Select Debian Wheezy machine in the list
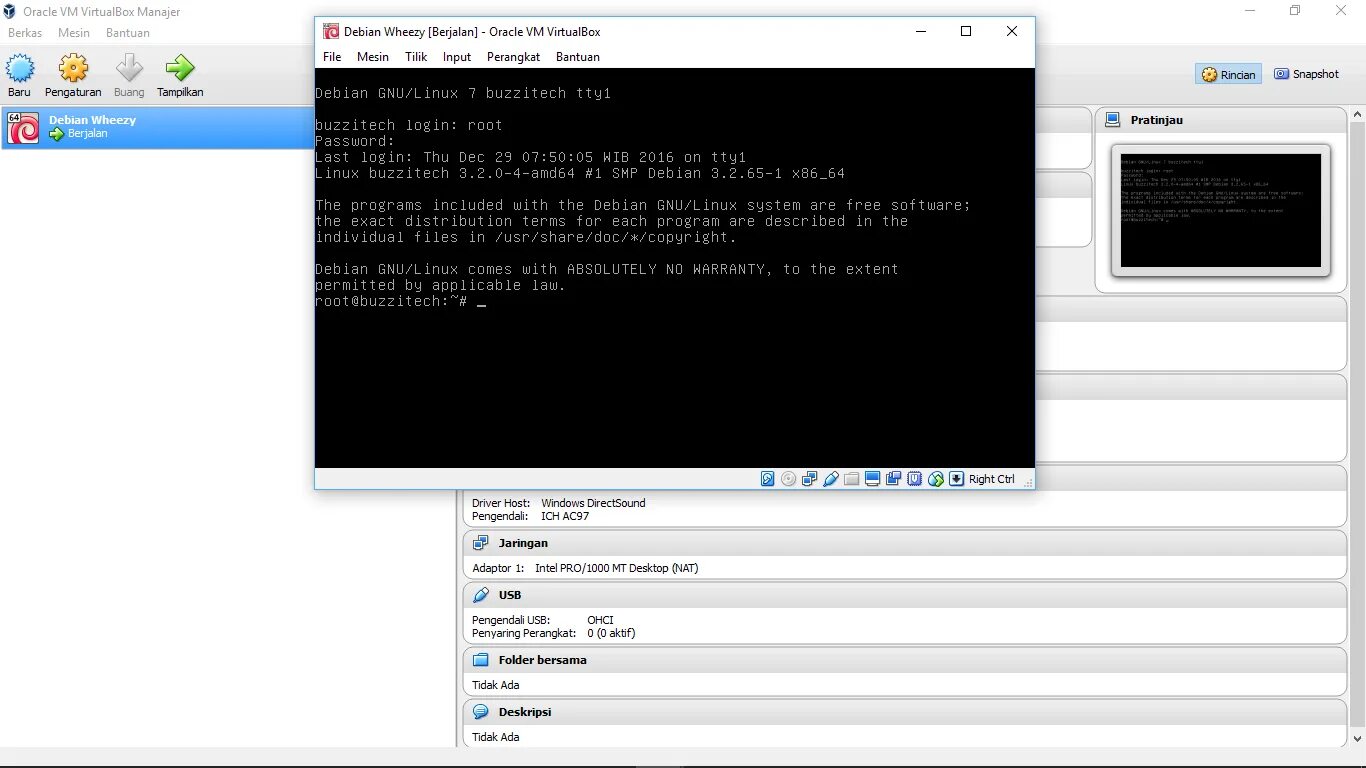This screenshot has height=768, width=1366. point(158,128)
